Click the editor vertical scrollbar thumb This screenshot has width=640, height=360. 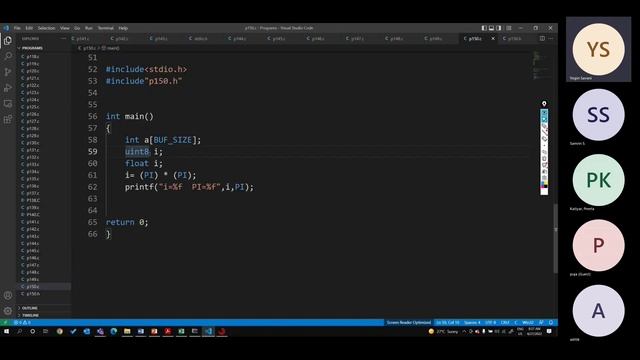(x=556, y=238)
